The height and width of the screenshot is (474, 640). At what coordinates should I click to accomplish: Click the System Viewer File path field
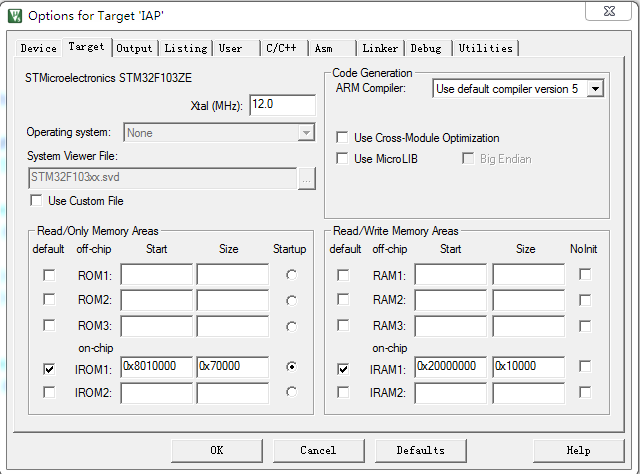[x=163, y=178]
